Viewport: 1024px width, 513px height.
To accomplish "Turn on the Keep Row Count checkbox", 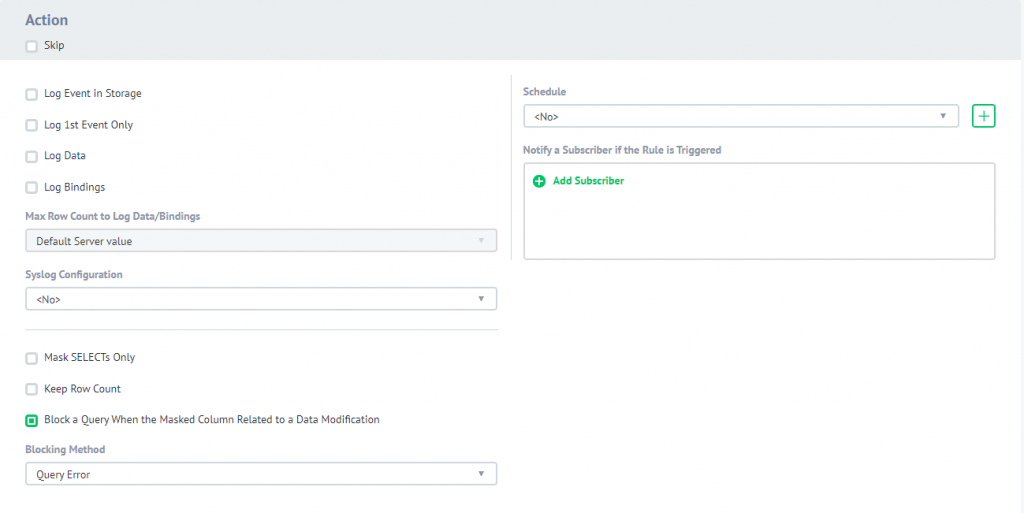I will coord(32,389).
